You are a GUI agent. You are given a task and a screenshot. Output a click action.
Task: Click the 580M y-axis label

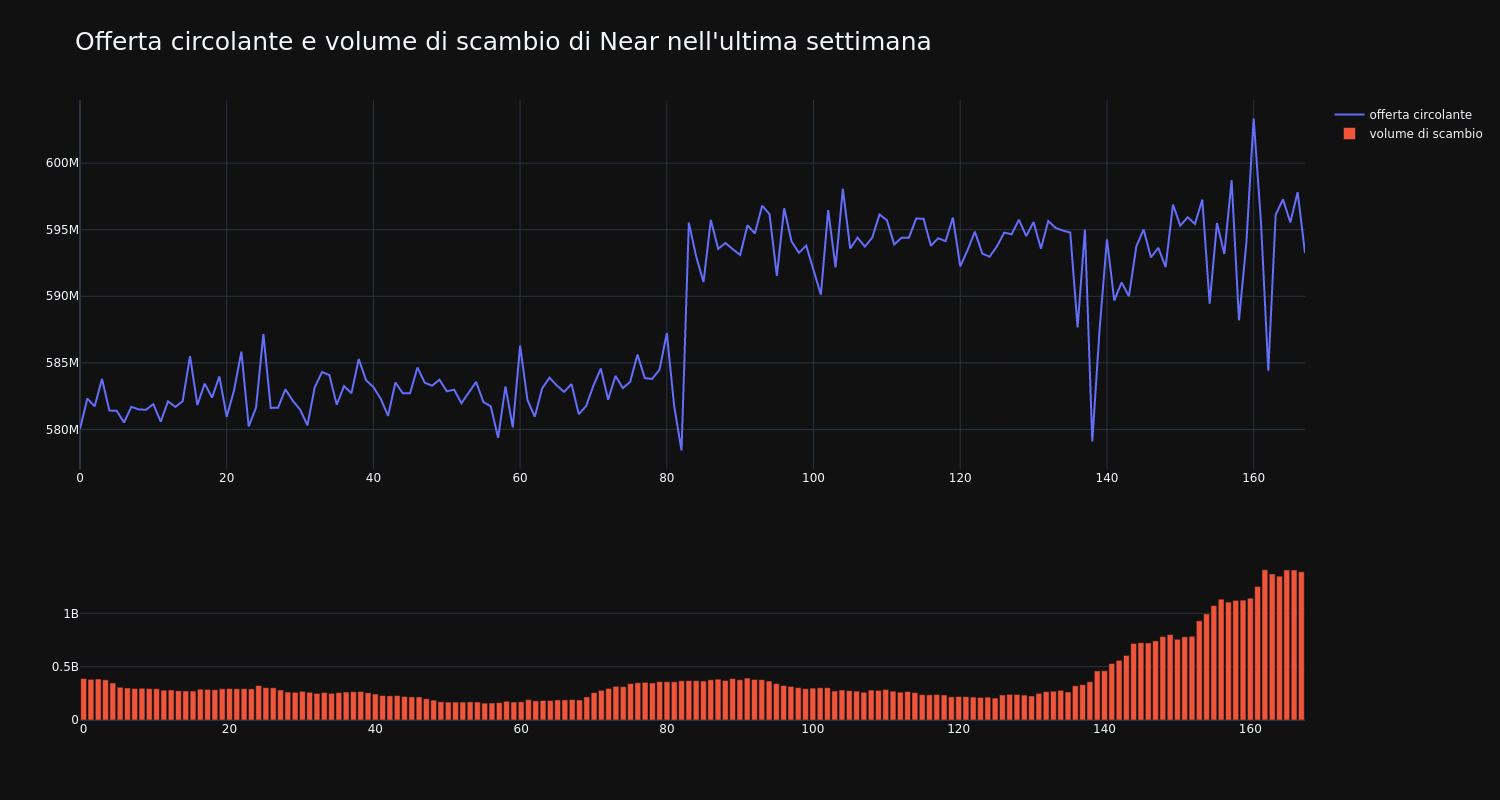coord(62,430)
